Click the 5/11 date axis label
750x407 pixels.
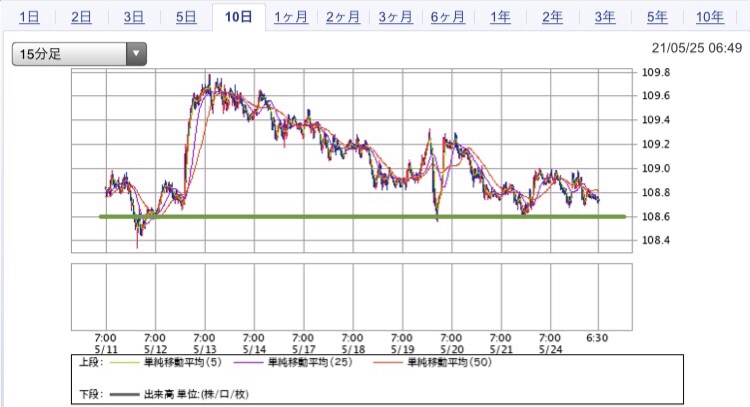tap(106, 350)
